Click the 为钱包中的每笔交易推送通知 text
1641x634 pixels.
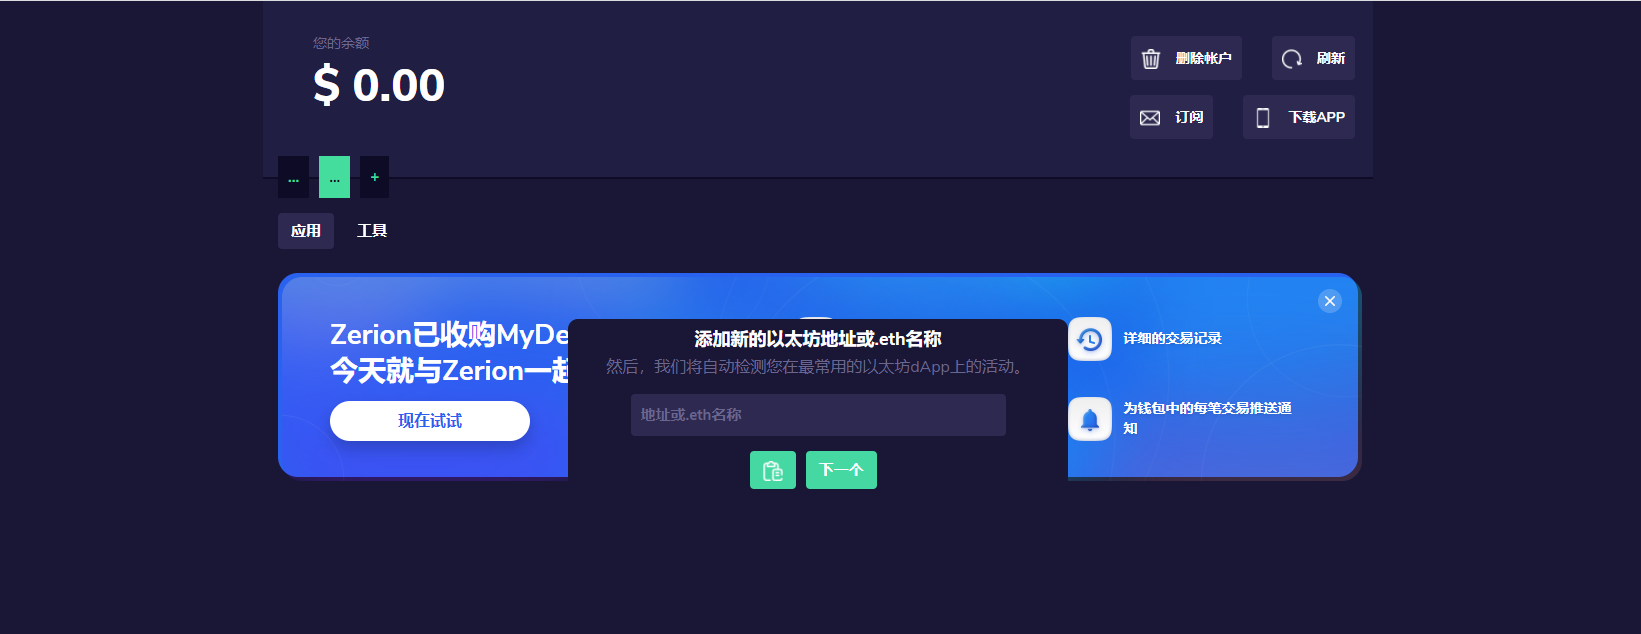tap(1207, 418)
